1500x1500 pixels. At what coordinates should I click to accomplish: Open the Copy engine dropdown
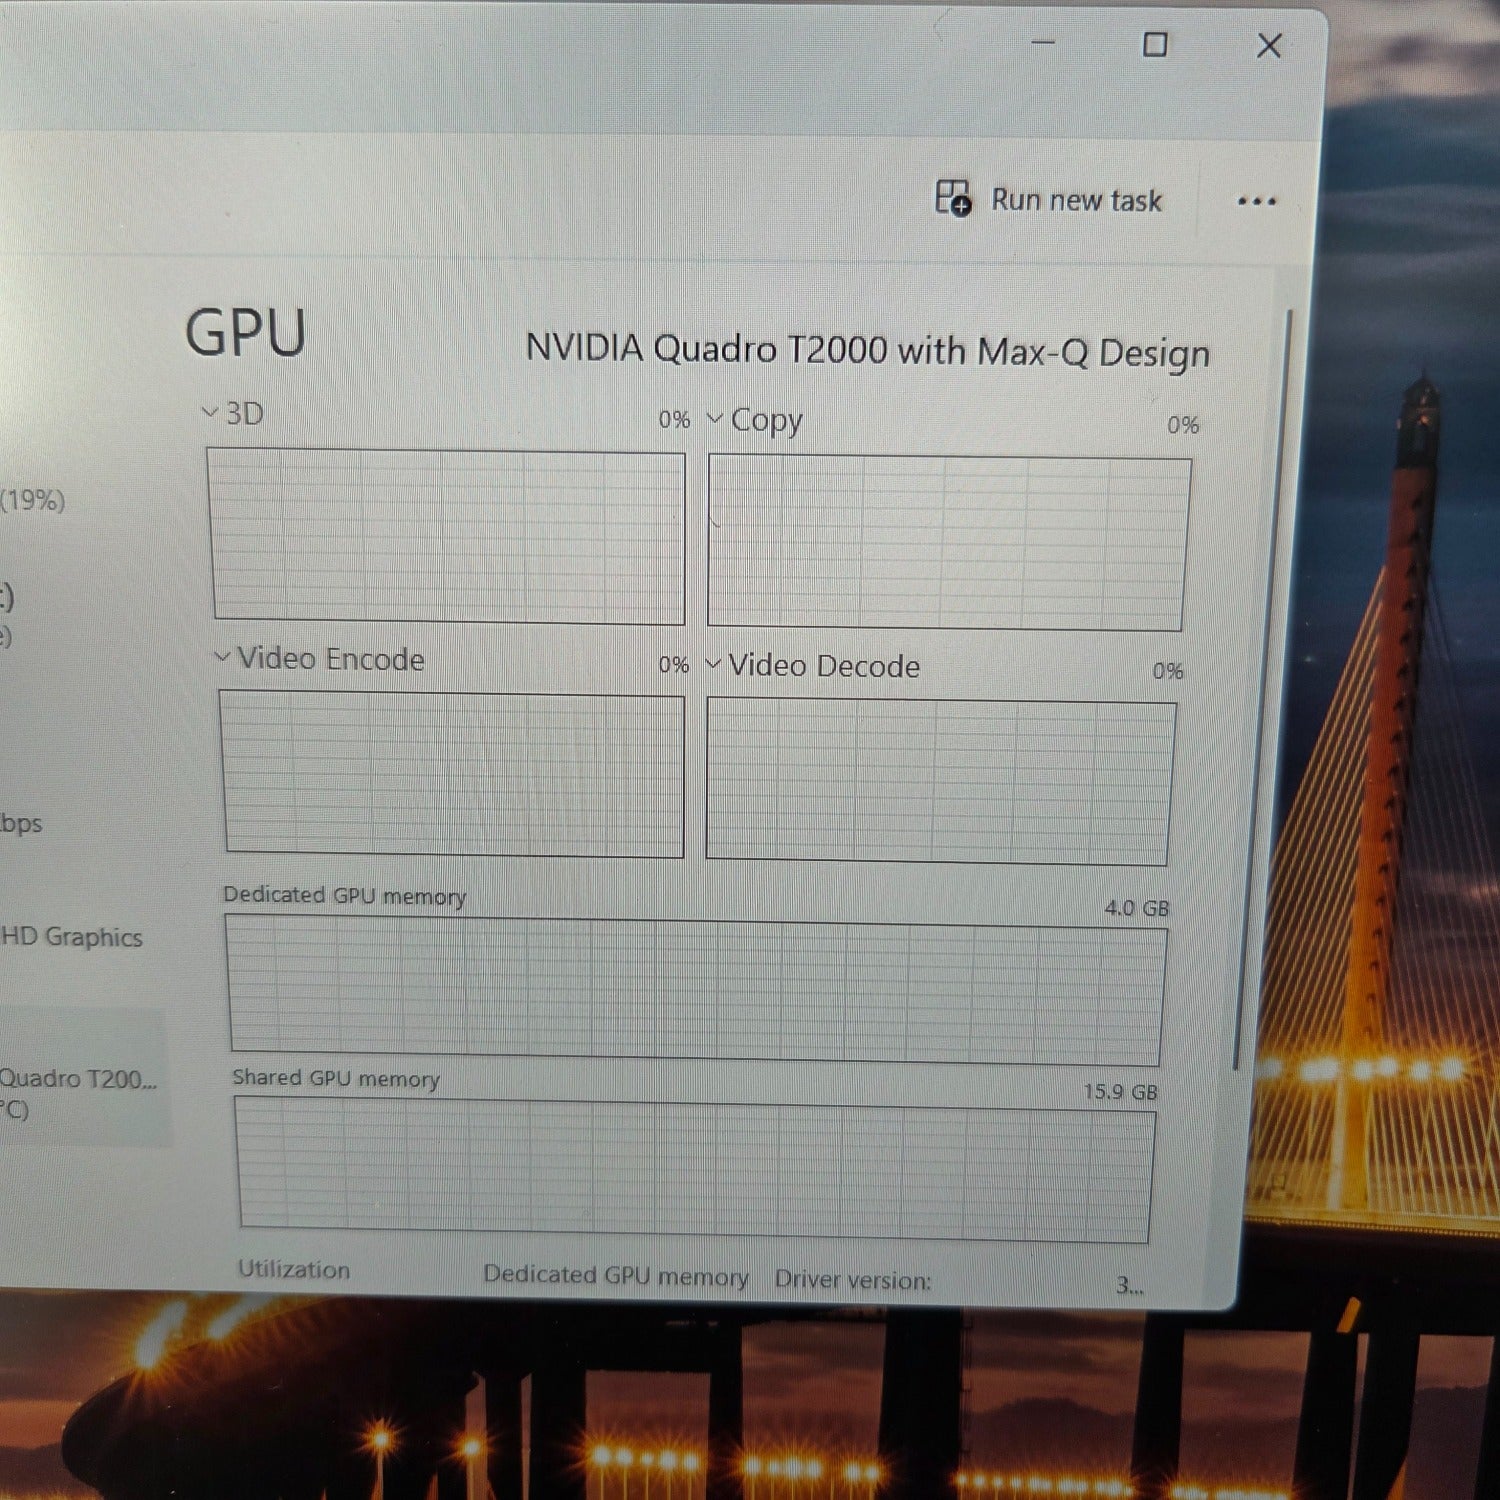(x=715, y=418)
